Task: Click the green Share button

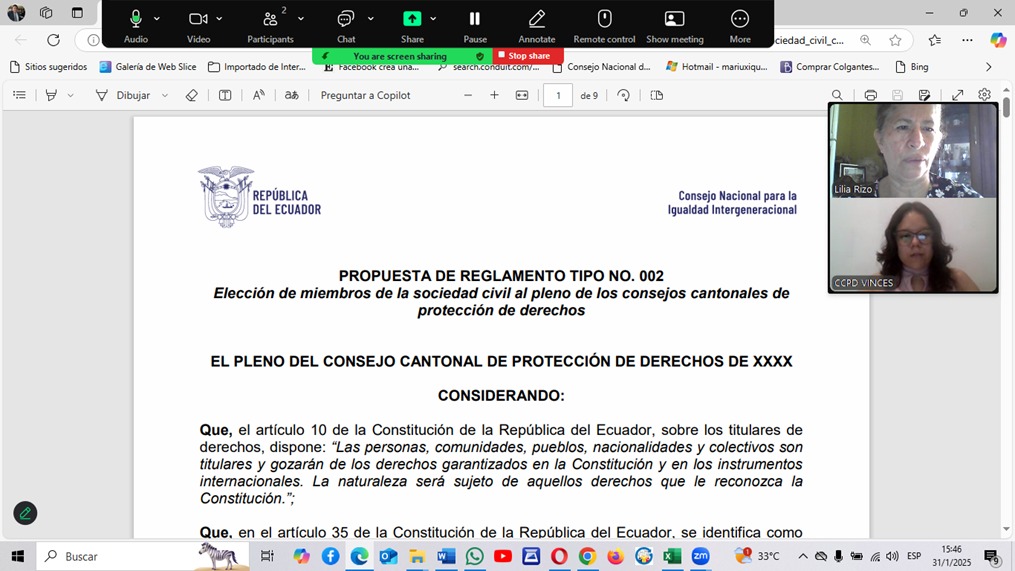Action: point(412,26)
